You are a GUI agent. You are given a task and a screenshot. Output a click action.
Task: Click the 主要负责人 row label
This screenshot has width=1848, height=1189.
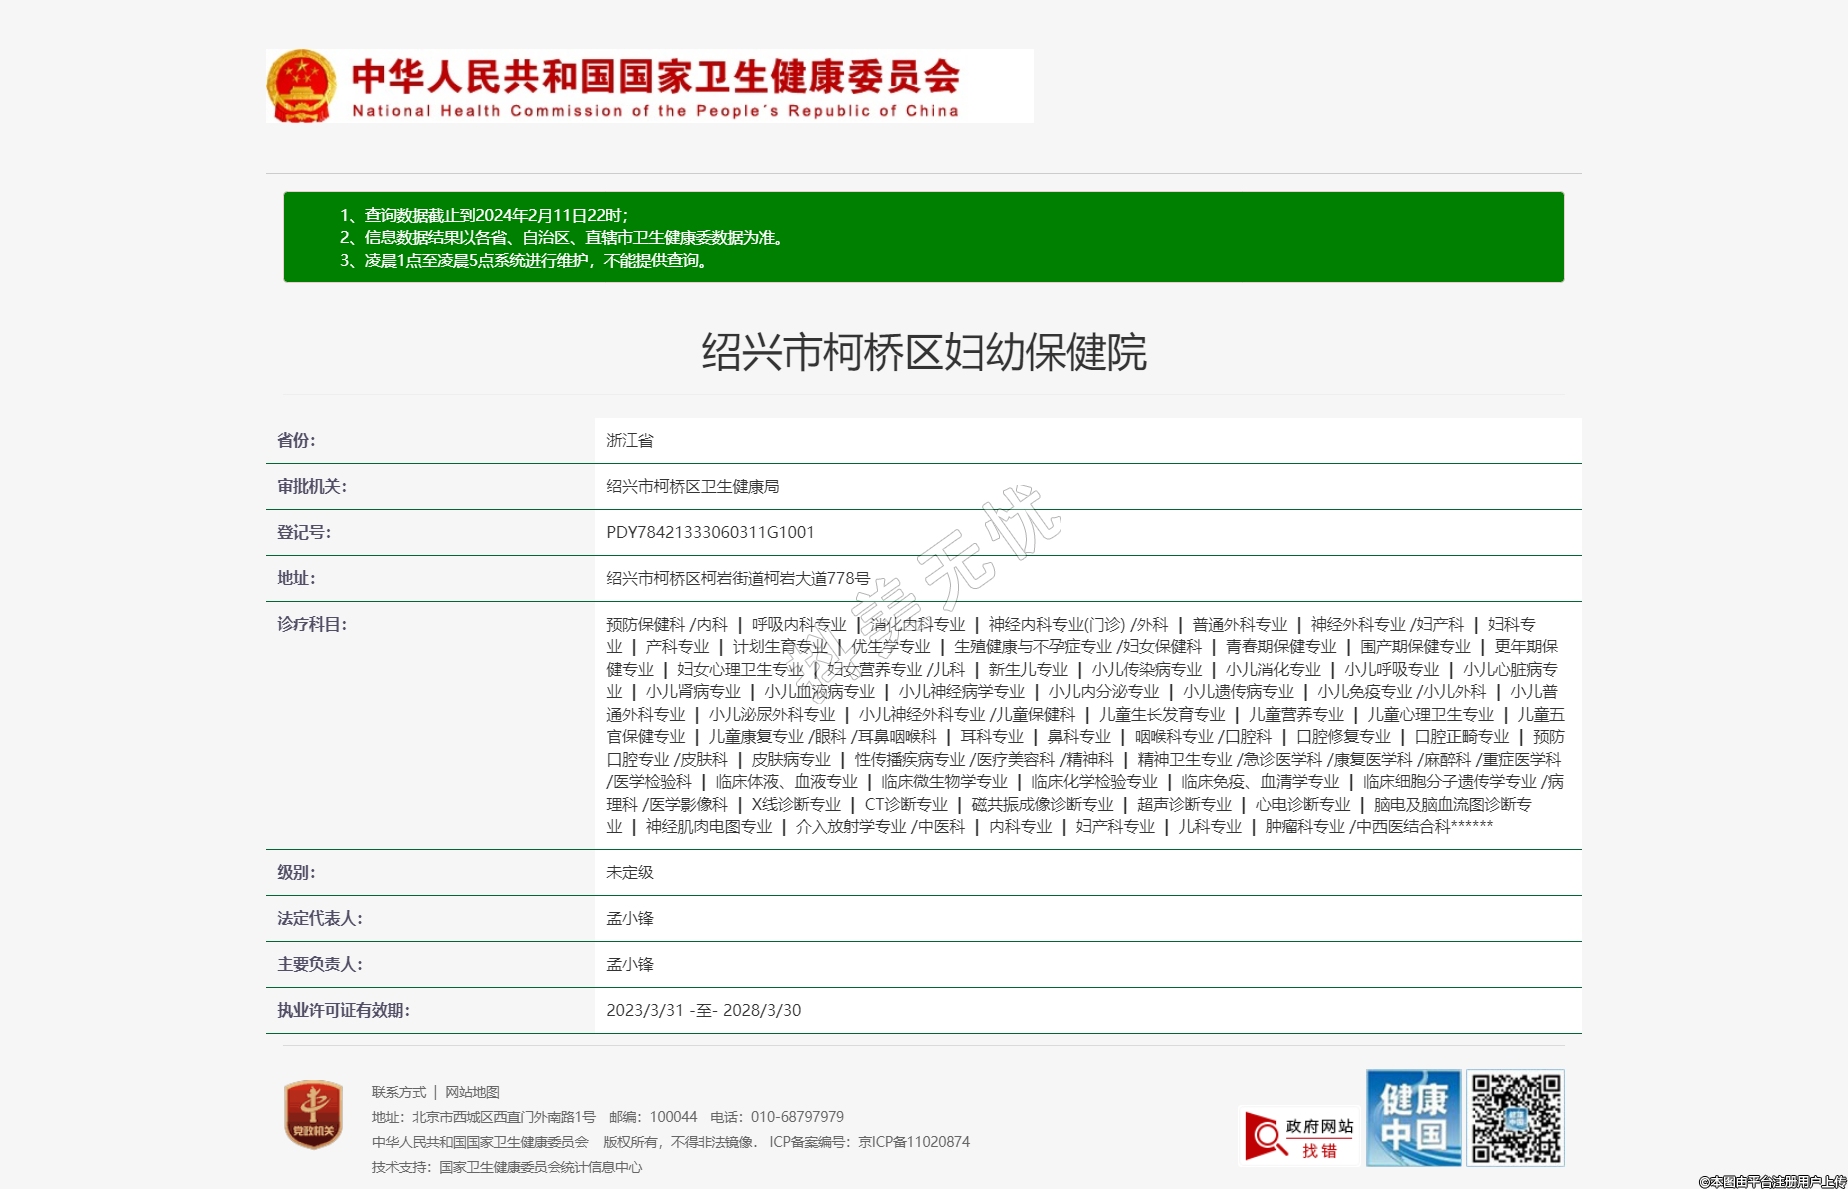point(319,964)
